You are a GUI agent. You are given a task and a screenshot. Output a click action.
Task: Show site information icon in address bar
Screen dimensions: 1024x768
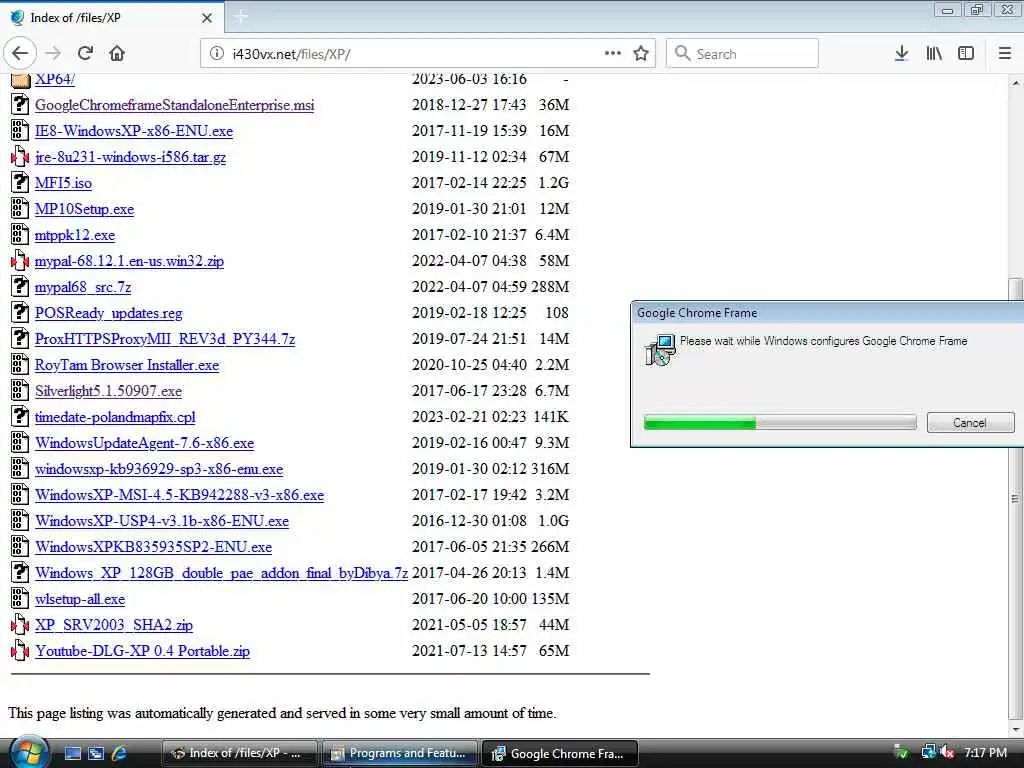tap(216, 54)
